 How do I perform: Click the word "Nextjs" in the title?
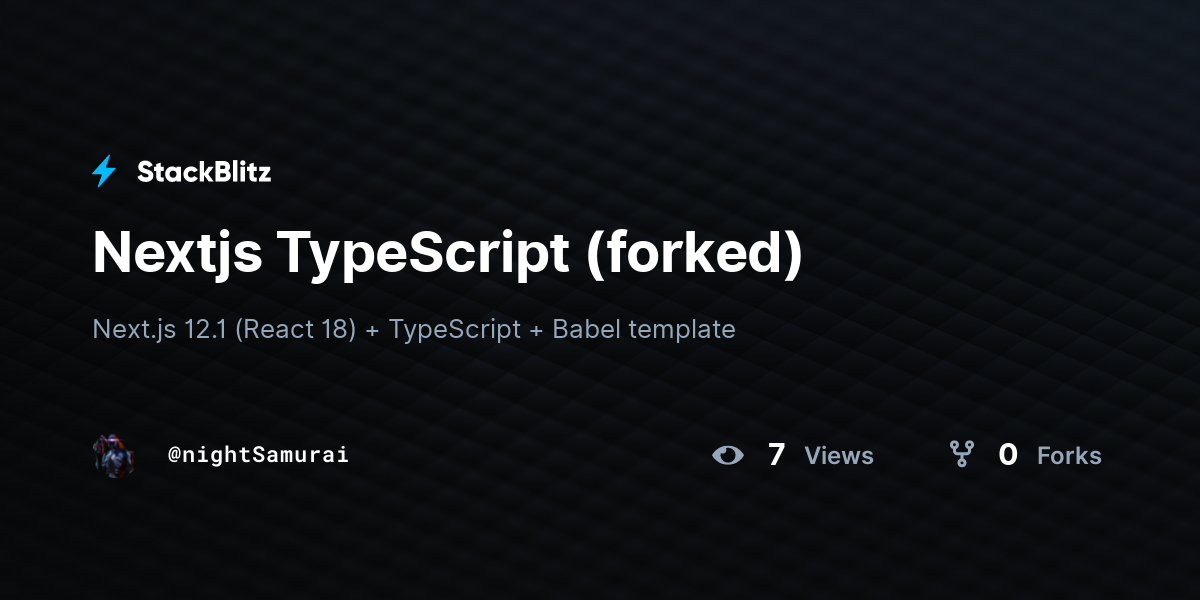178,253
